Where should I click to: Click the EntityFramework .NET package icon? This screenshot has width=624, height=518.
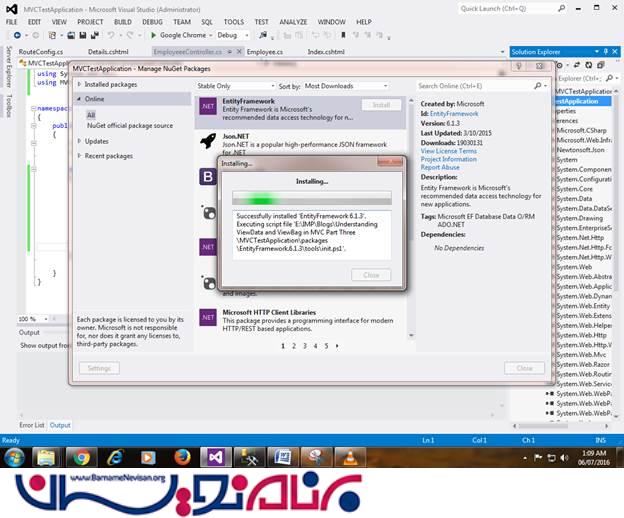[x=208, y=105]
